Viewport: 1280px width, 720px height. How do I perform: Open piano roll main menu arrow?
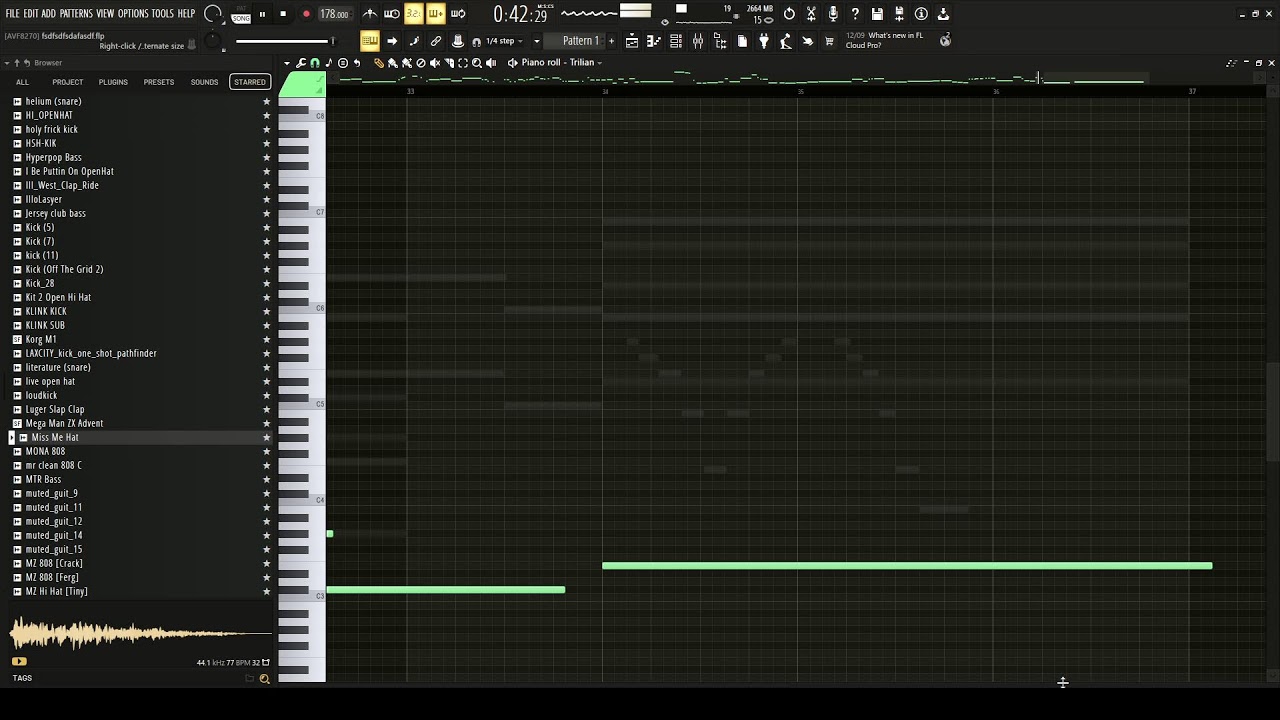(287, 63)
